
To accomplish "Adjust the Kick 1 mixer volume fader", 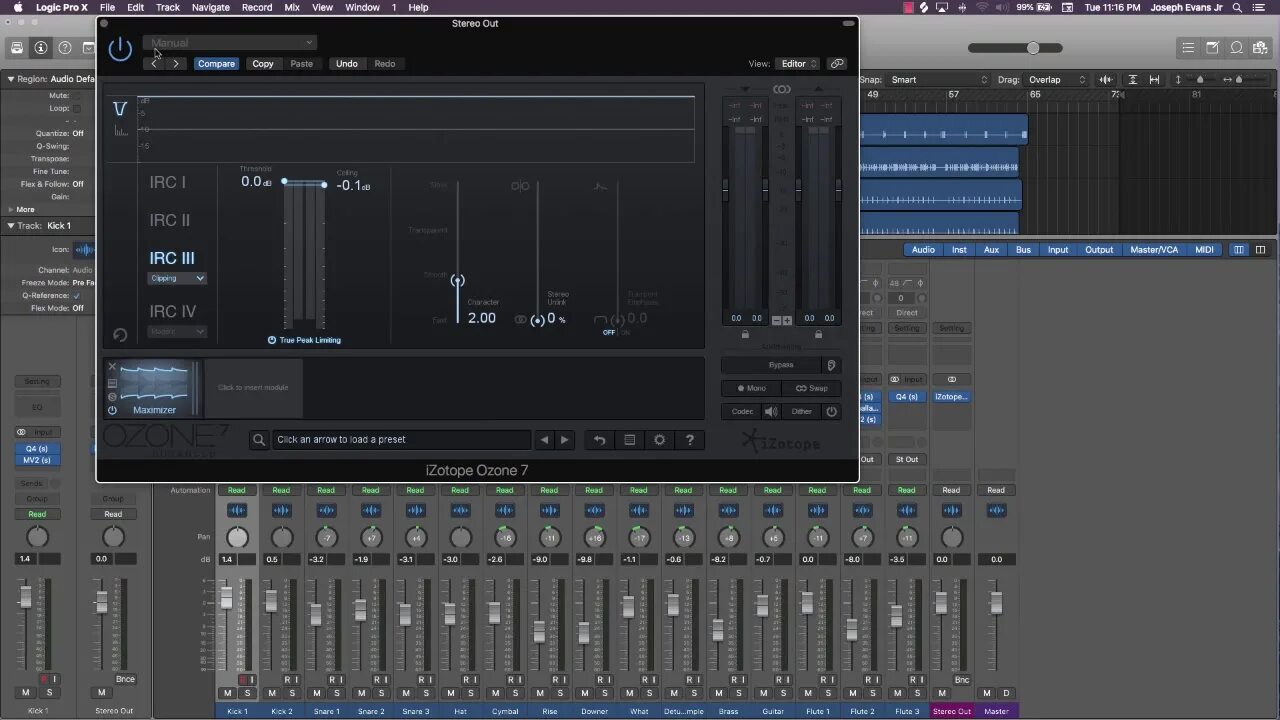I will point(227,598).
